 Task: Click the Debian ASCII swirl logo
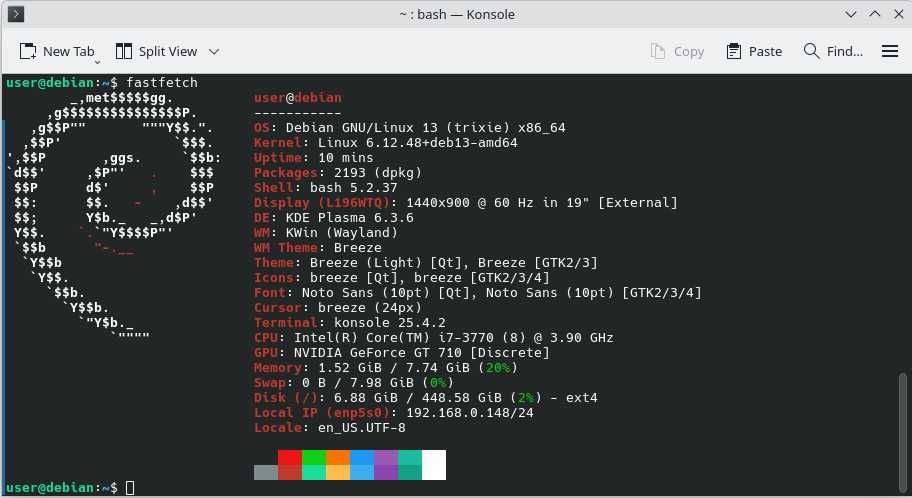pyautogui.click(x=114, y=218)
